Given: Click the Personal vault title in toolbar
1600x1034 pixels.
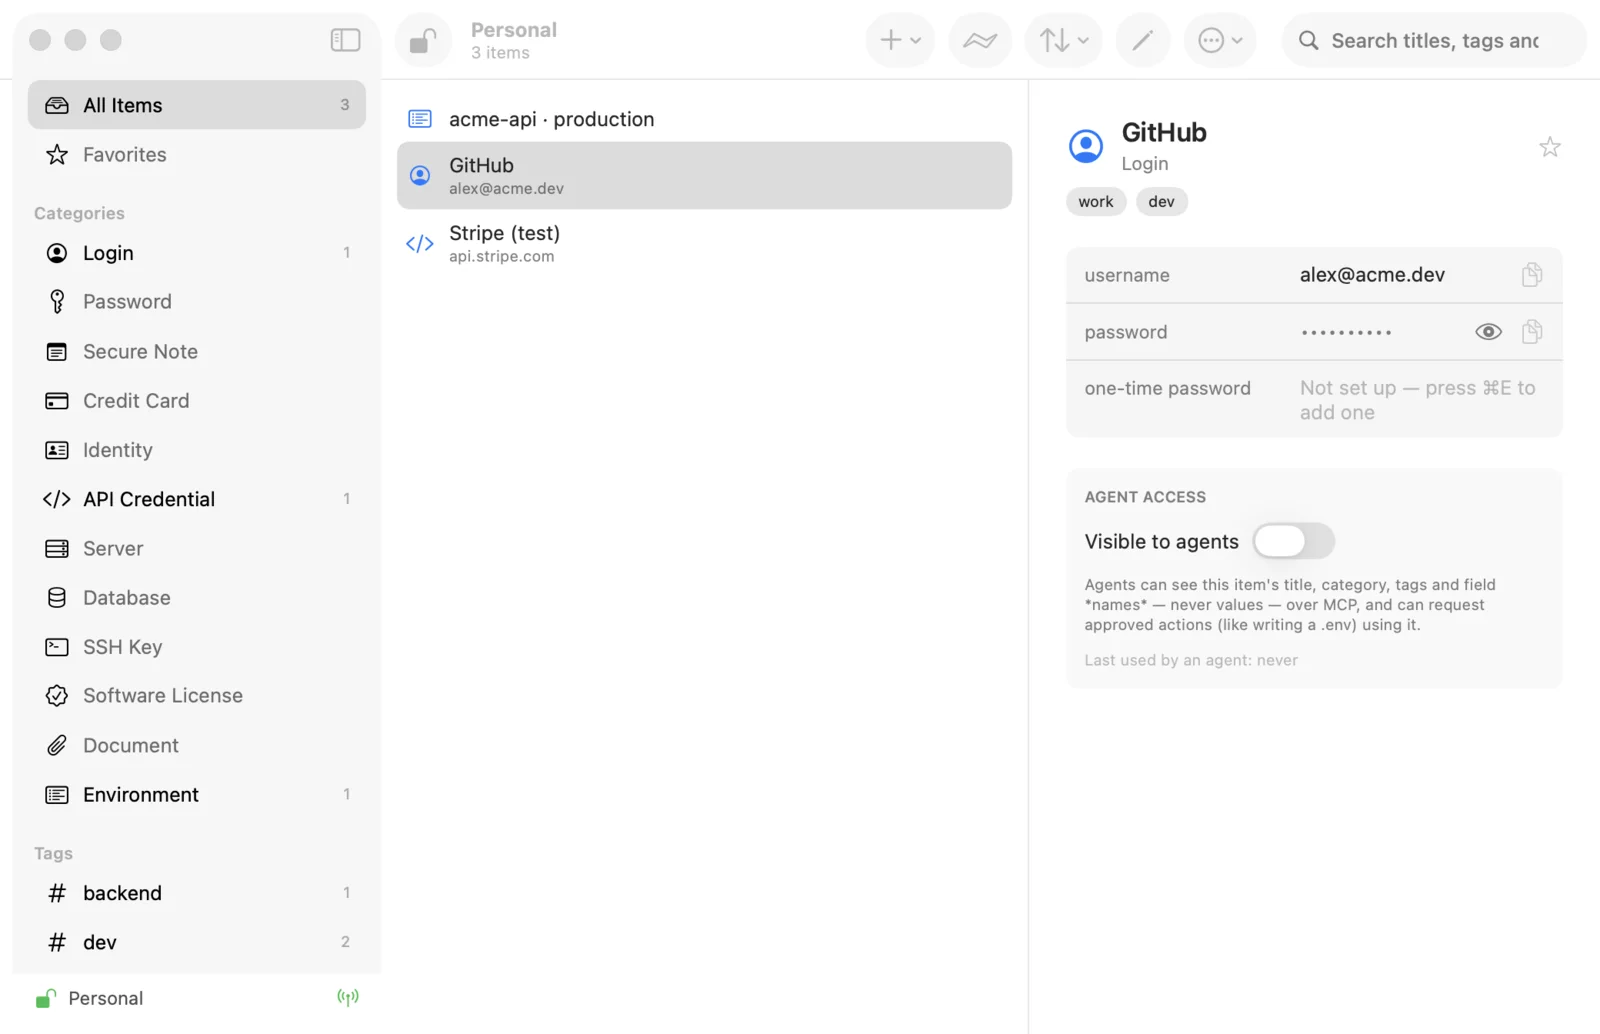Looking at the screenshot, I should [x=514, y=30].
